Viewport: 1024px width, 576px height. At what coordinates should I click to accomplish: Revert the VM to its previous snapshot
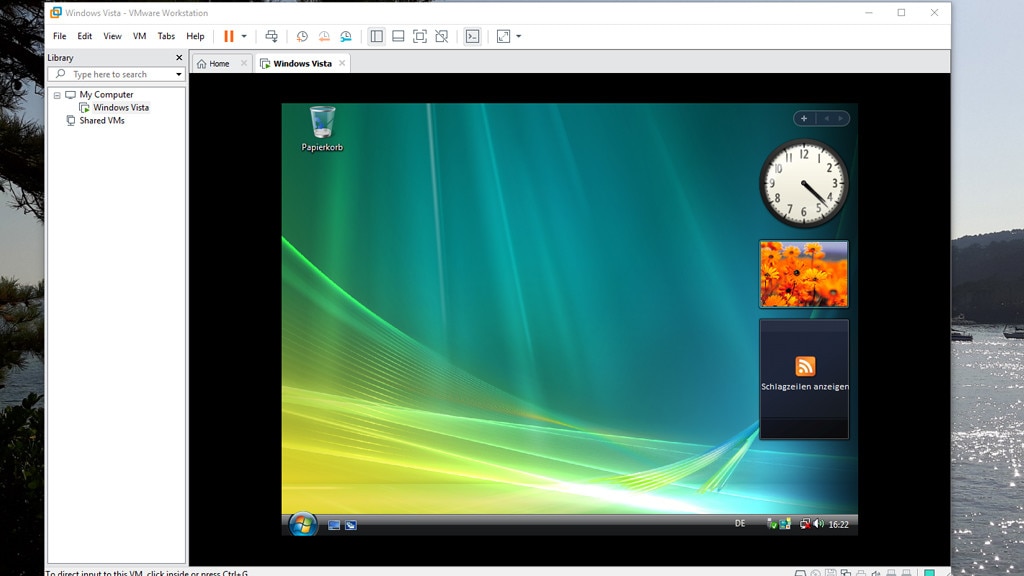[x=324, y=37]
